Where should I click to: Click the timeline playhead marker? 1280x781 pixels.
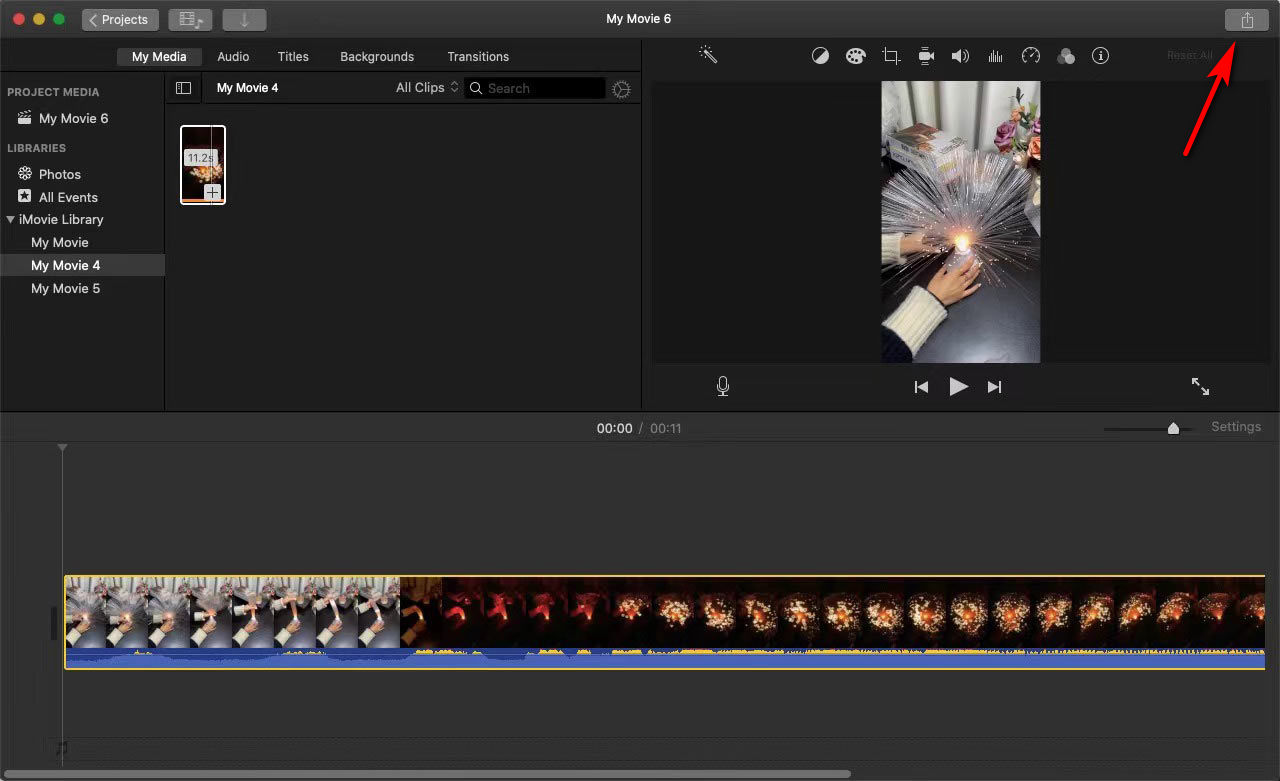click(62, 448)
